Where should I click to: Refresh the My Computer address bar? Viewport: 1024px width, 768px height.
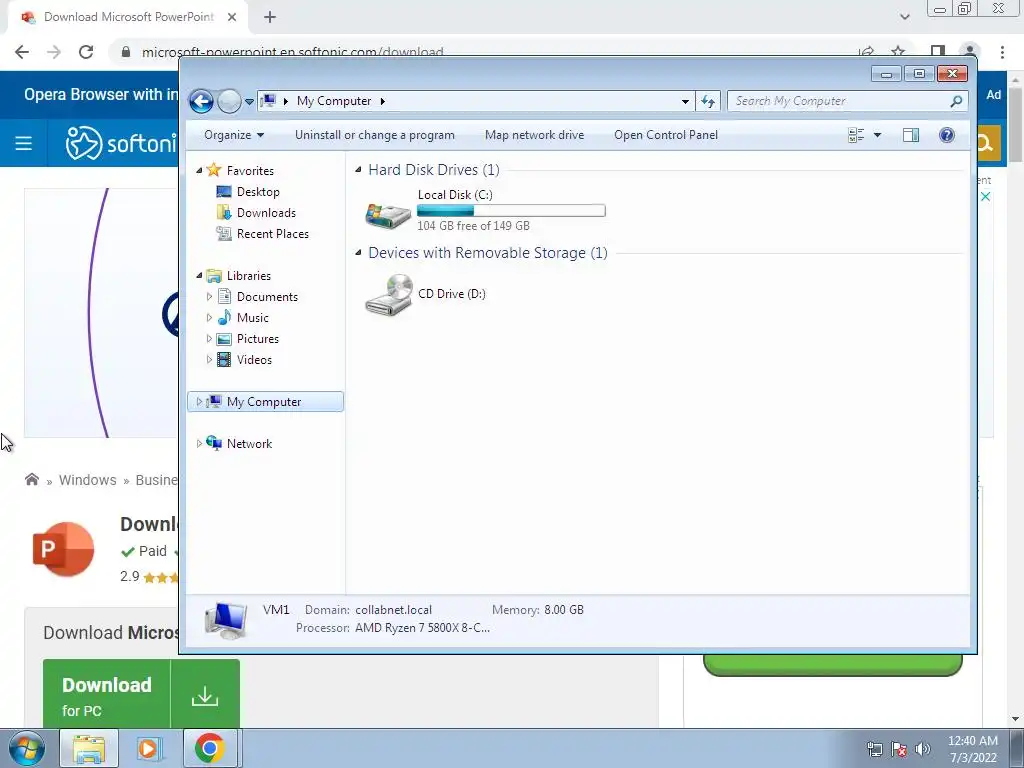tap(708, 101)
